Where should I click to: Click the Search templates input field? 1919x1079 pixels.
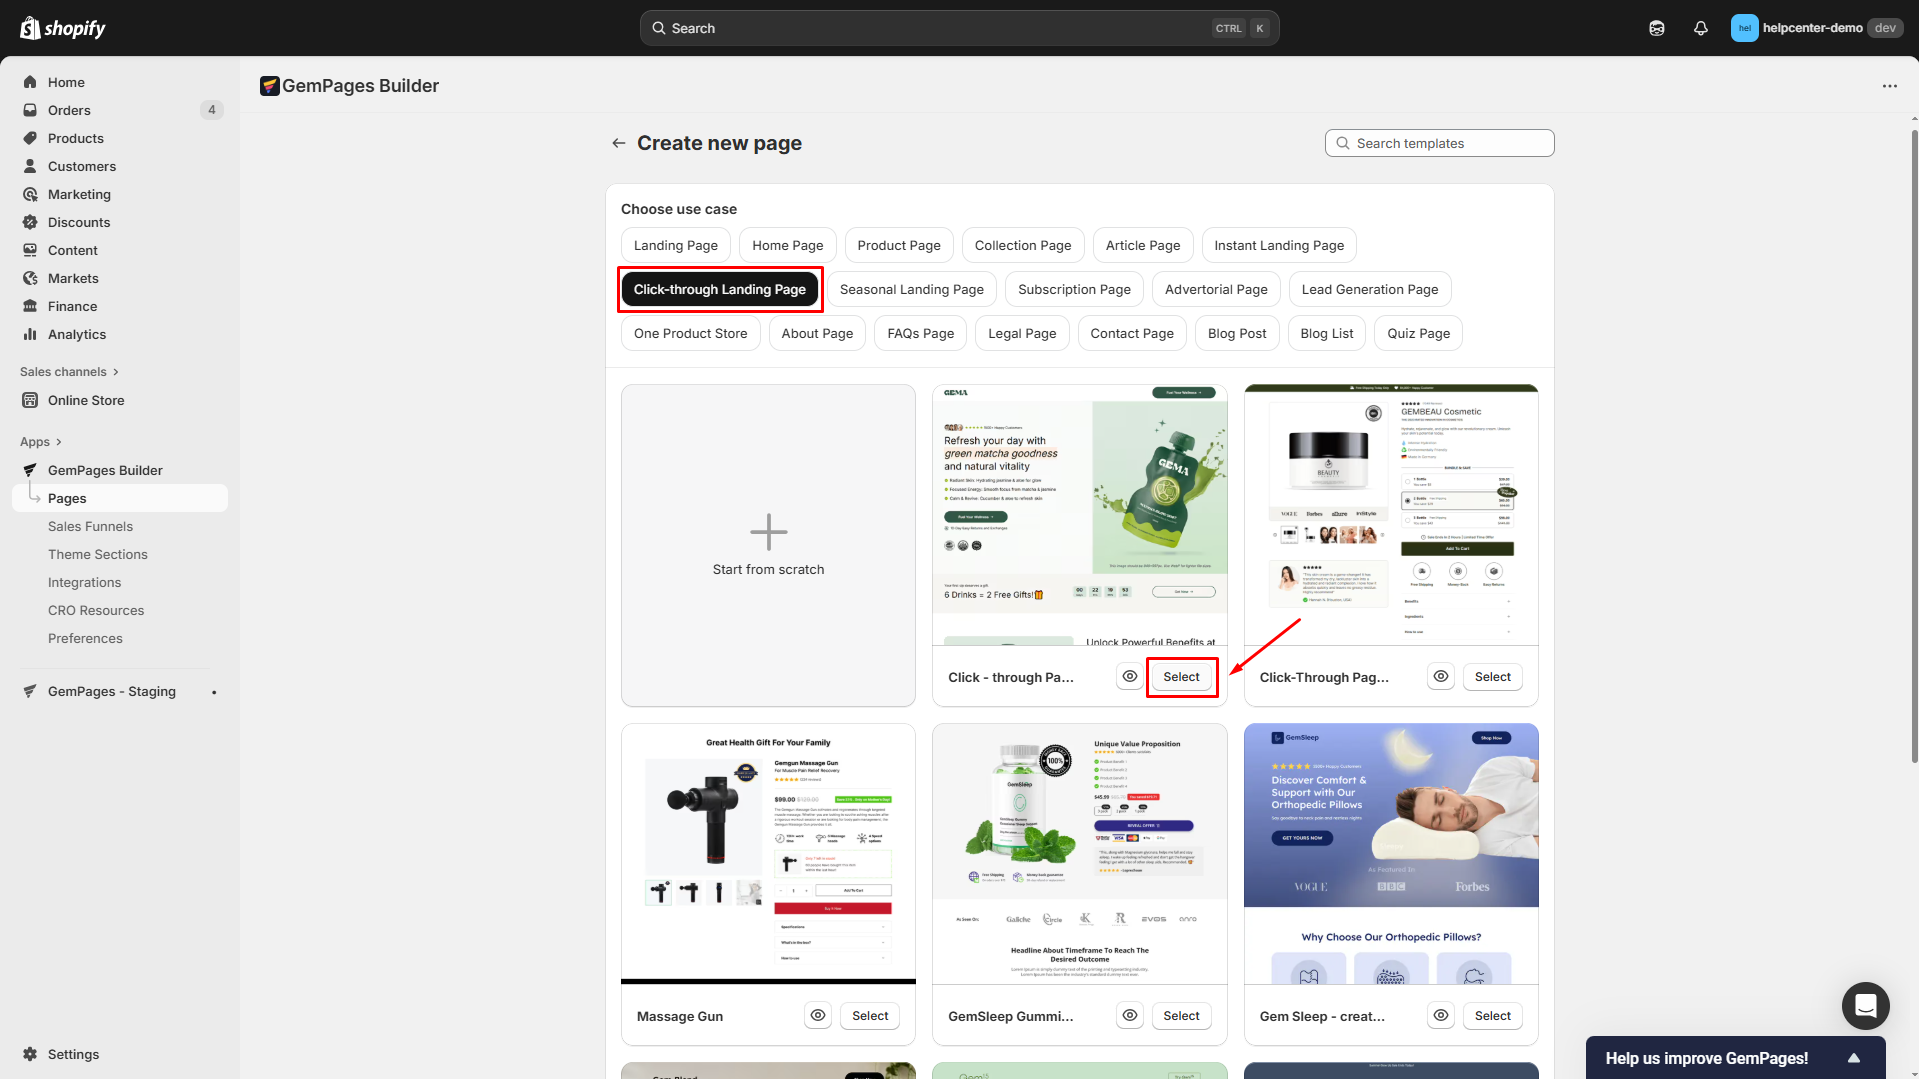pyautogui.click(x=1439, y=143)
